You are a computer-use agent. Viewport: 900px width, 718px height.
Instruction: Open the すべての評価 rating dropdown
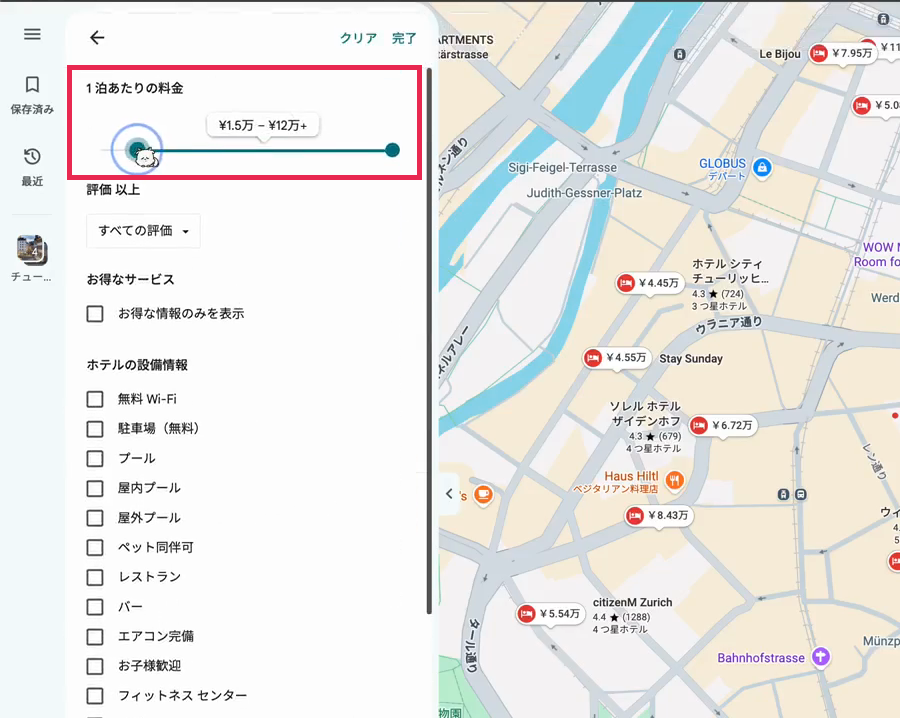(x=143, y=231)
